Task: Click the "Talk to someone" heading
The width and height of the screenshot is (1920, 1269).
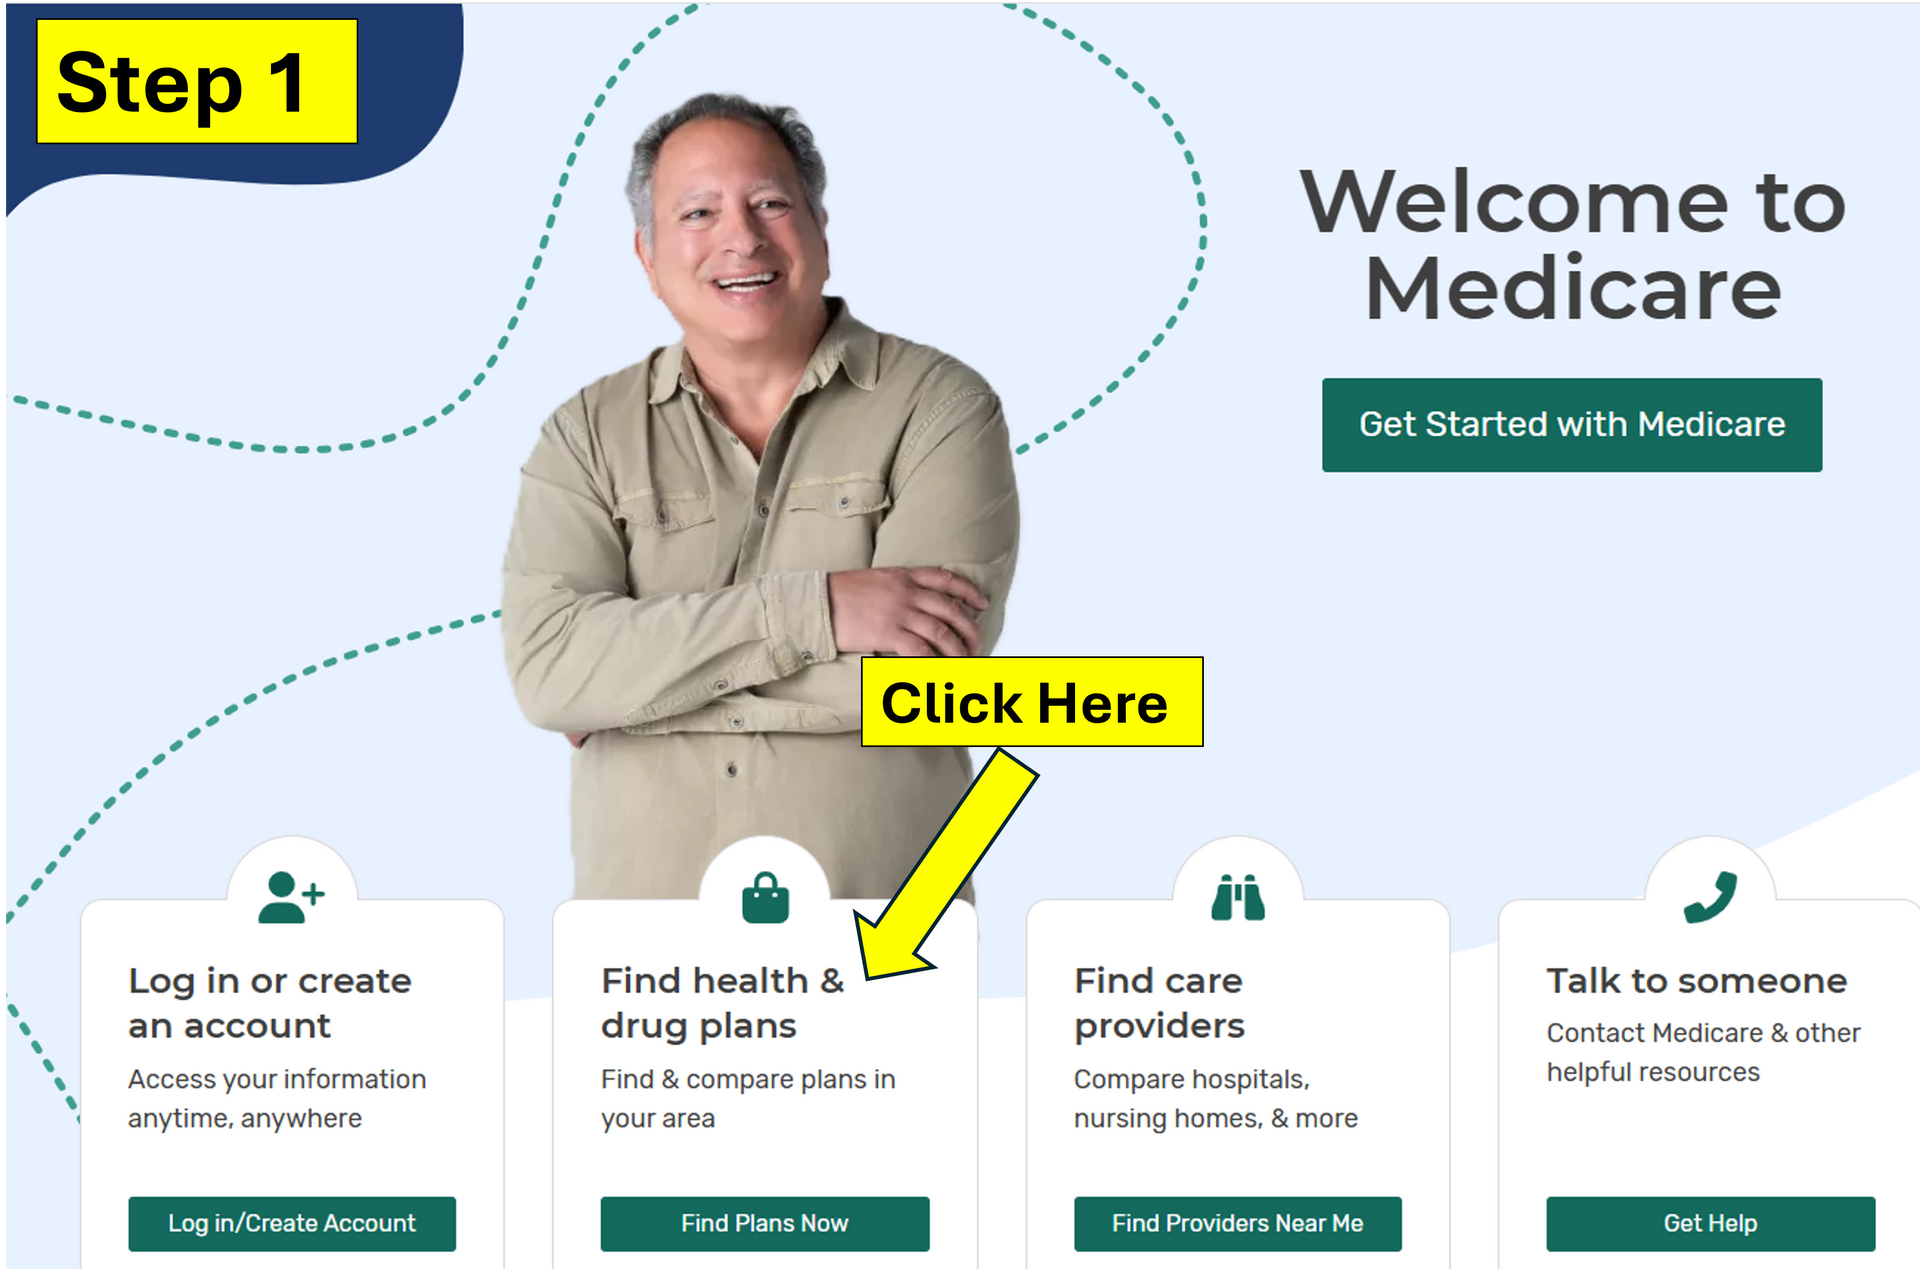Action: 1697,981
